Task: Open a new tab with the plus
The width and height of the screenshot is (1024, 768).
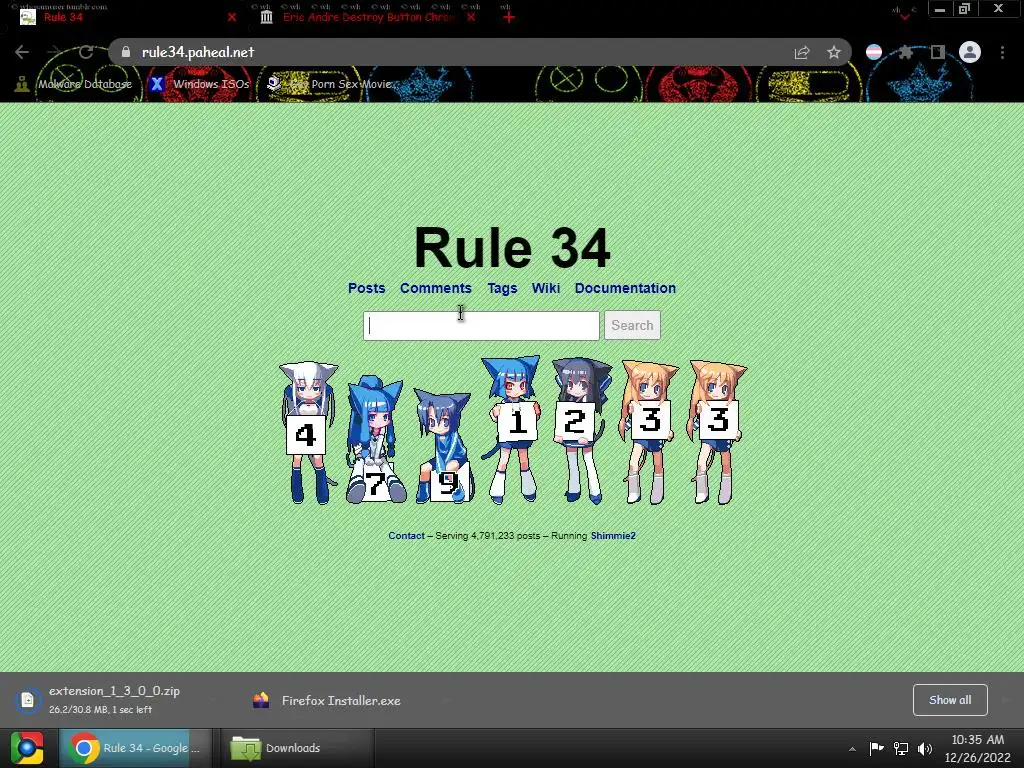Action: 509,18
